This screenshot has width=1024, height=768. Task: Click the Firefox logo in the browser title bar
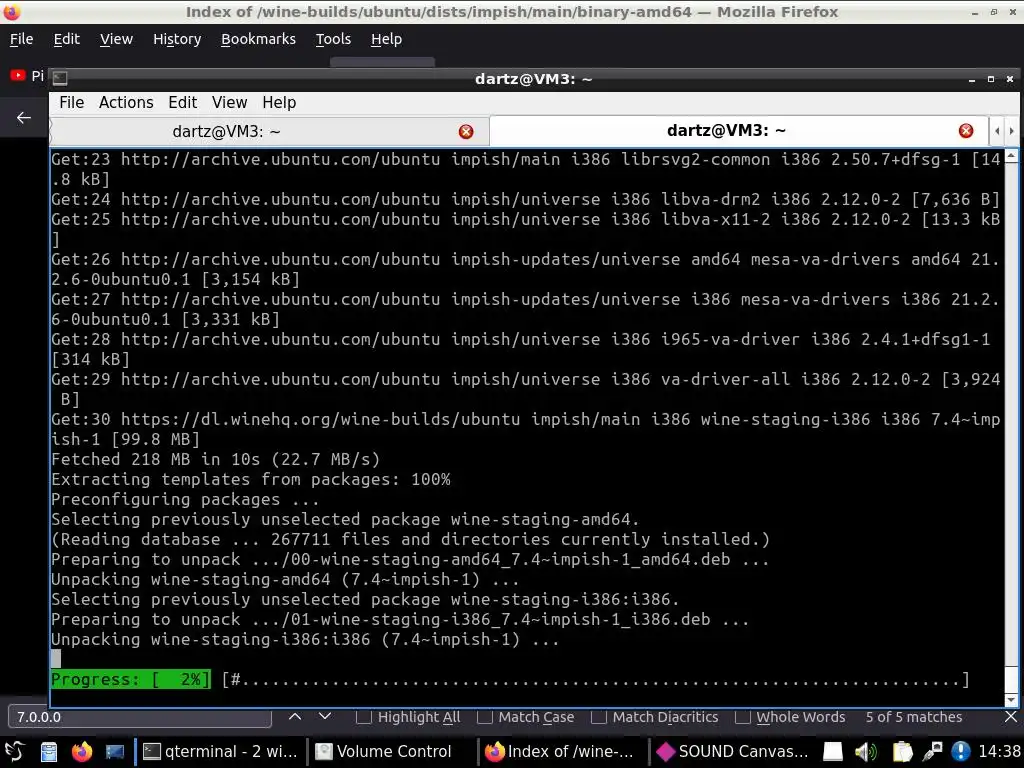pyautogui.click(x=12, y=11)
